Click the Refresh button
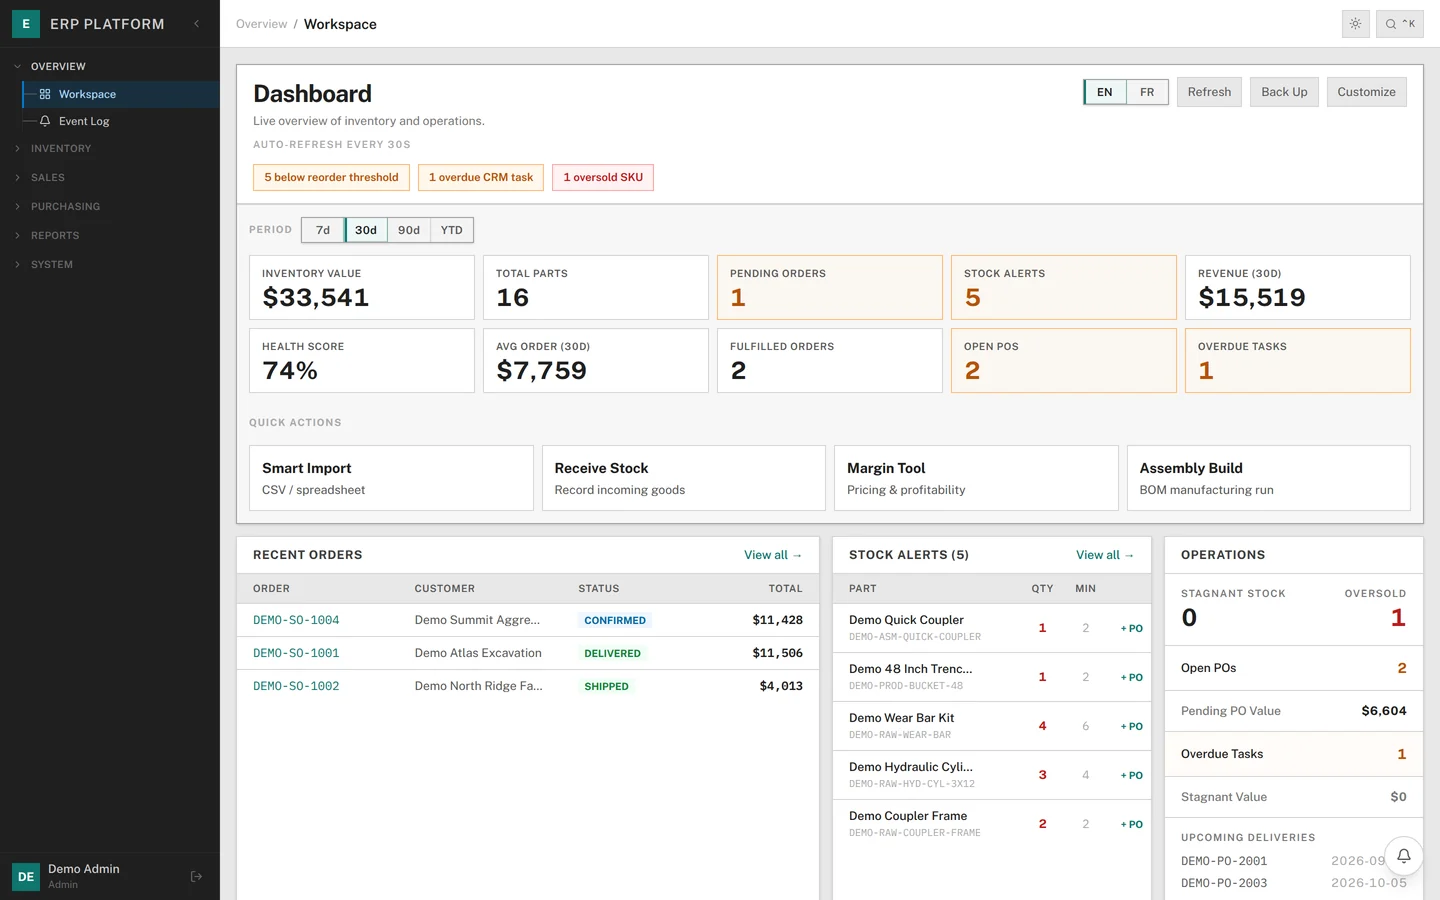1440x900 pixels. 1209,92
